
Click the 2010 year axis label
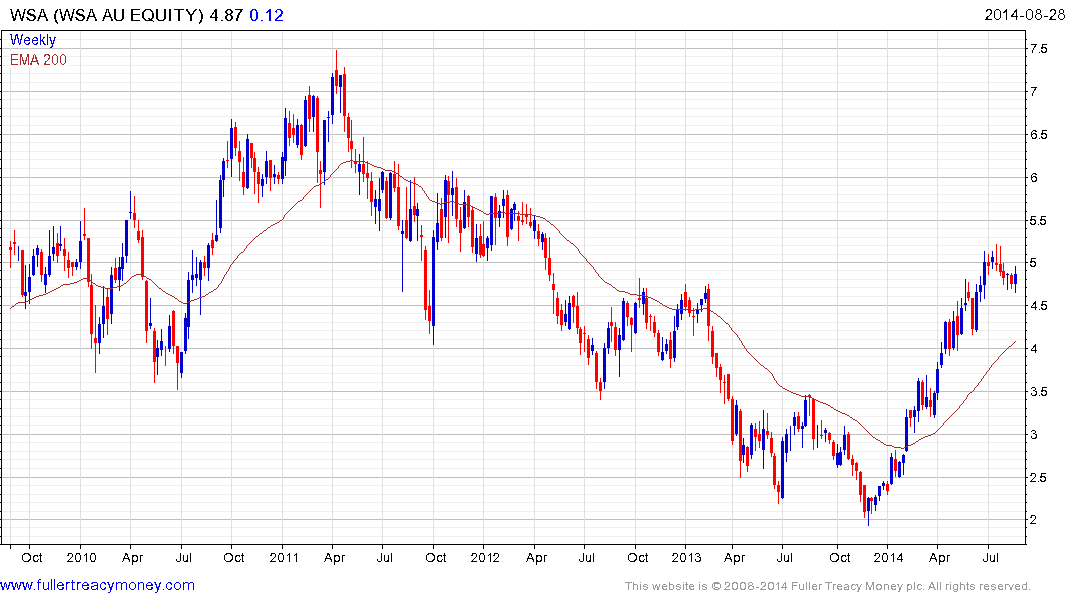81,557
